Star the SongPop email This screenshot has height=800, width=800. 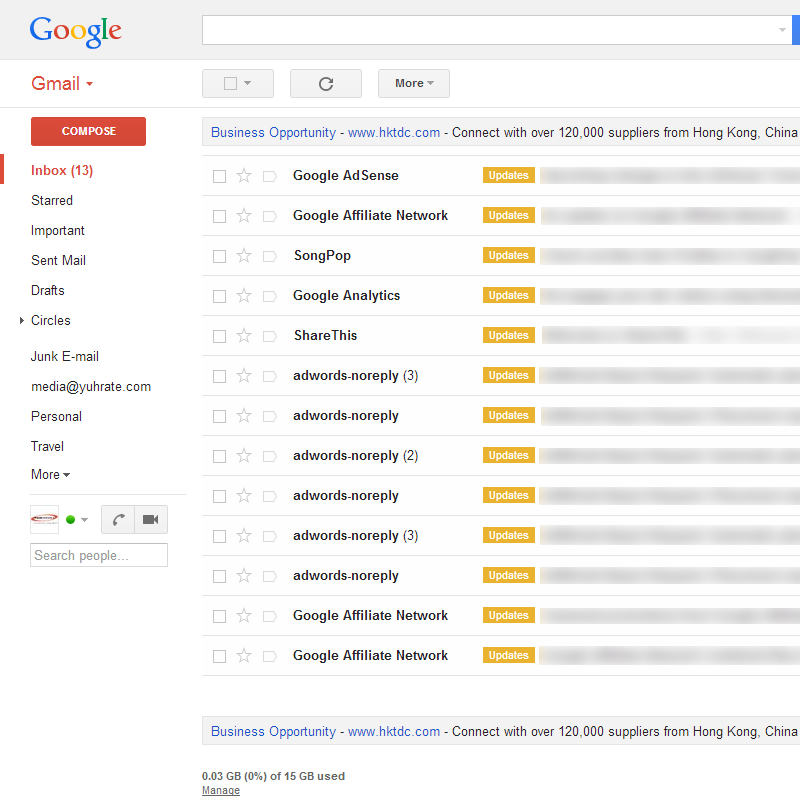click(244, 256)
